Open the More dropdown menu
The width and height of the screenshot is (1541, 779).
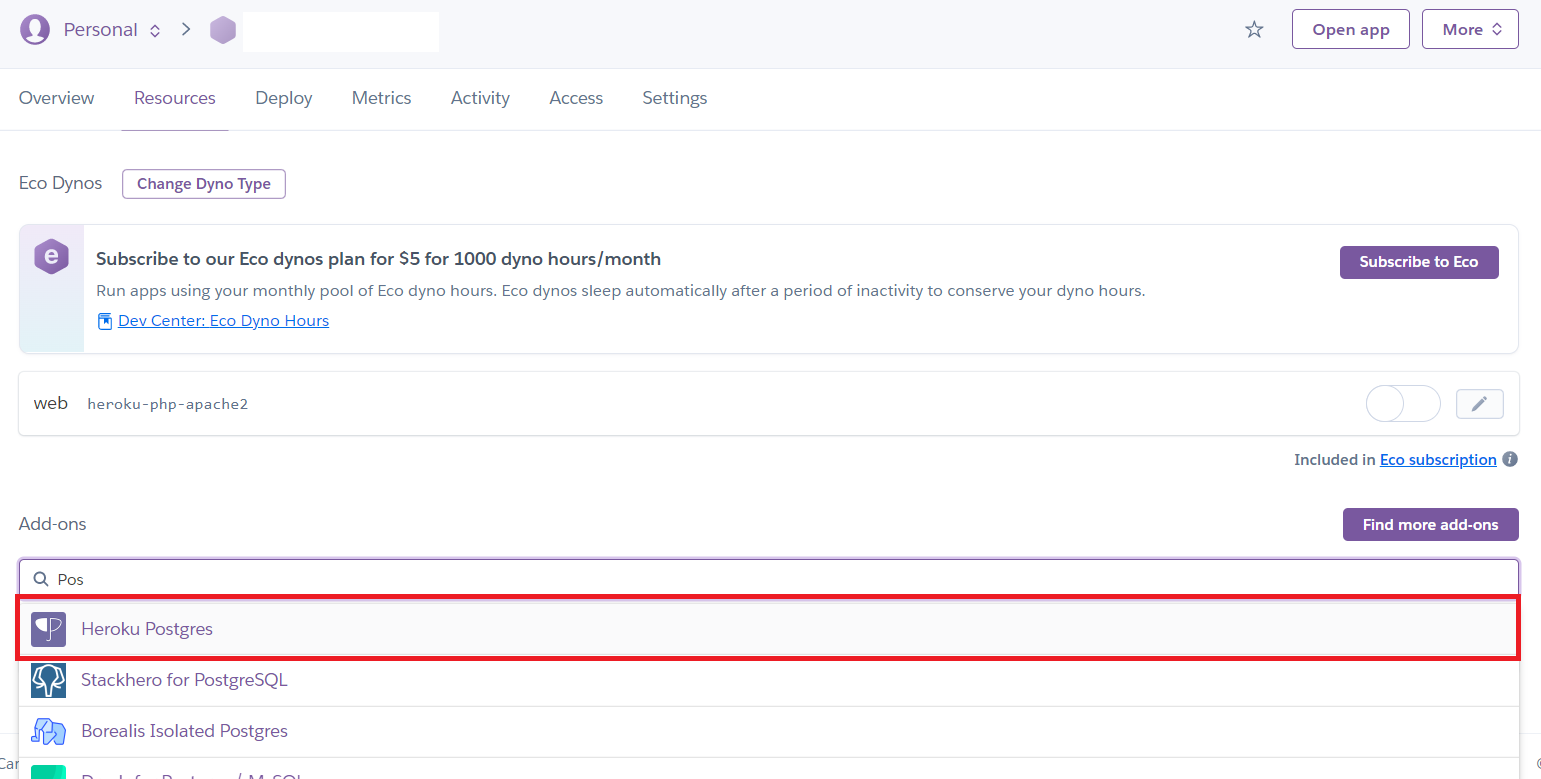pyautogui.click(x=1470, y=30)
